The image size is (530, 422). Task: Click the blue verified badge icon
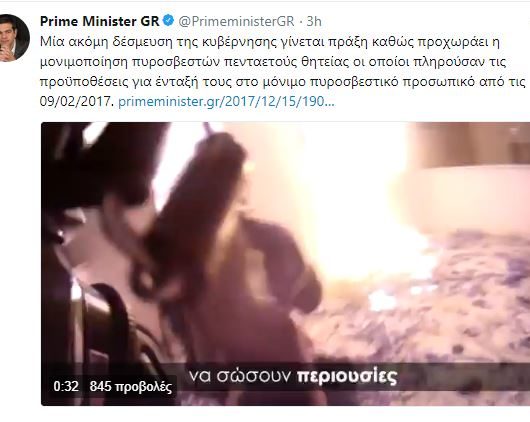[168, 21]
